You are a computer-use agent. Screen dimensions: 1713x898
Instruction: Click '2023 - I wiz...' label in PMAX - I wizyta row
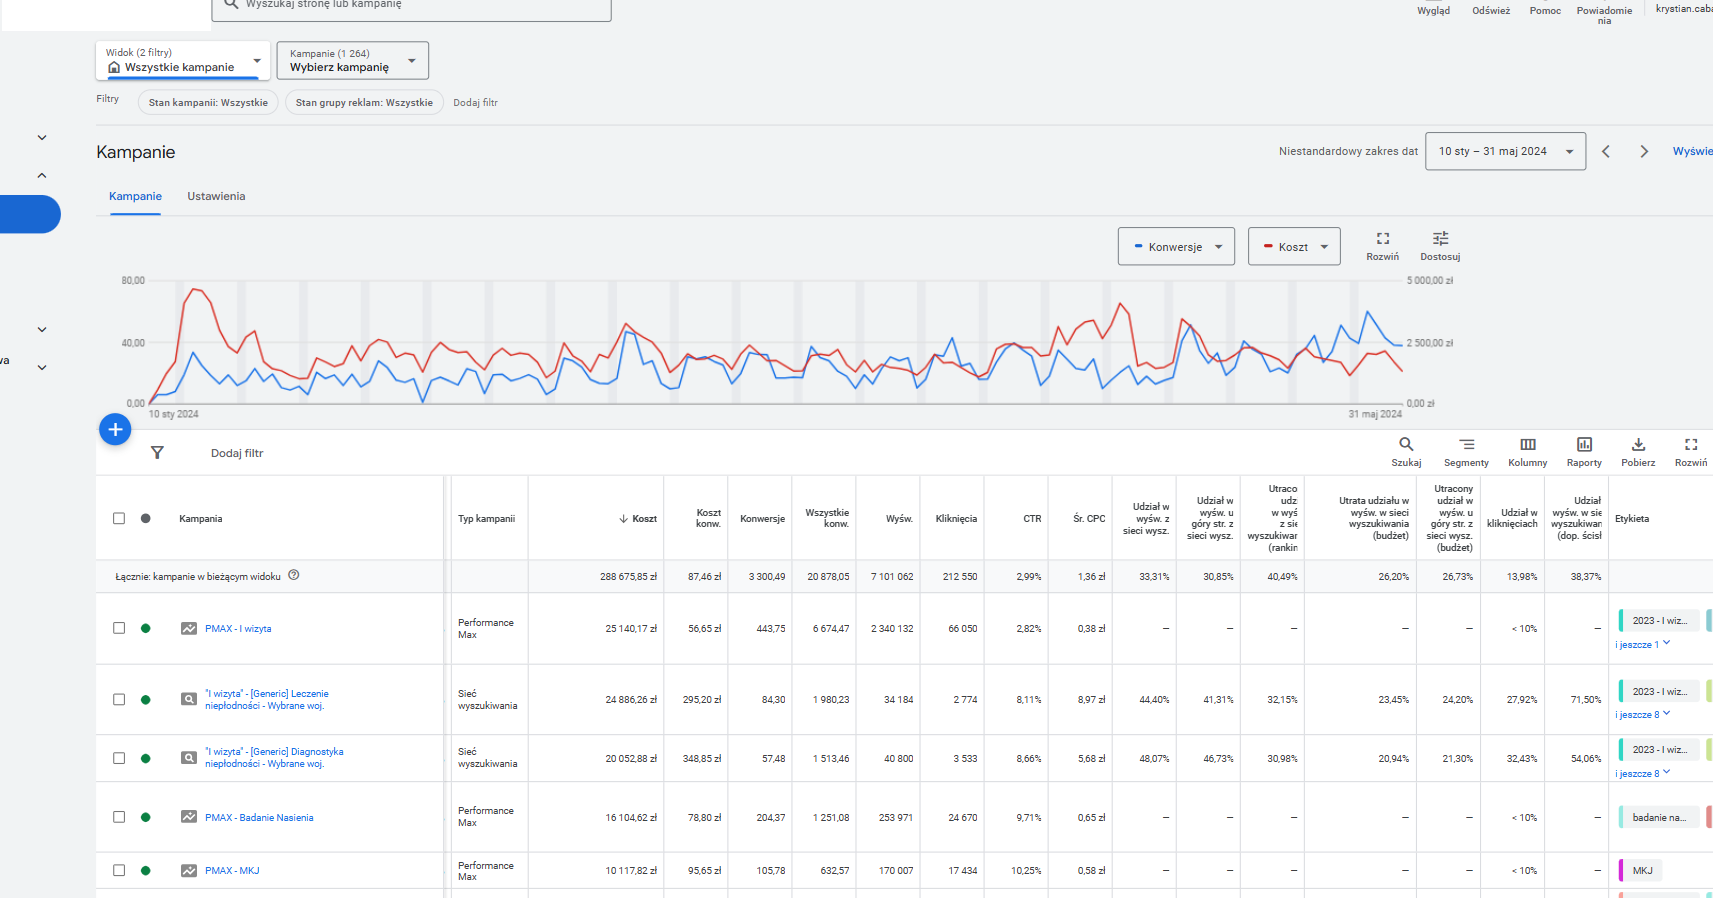1659,620
